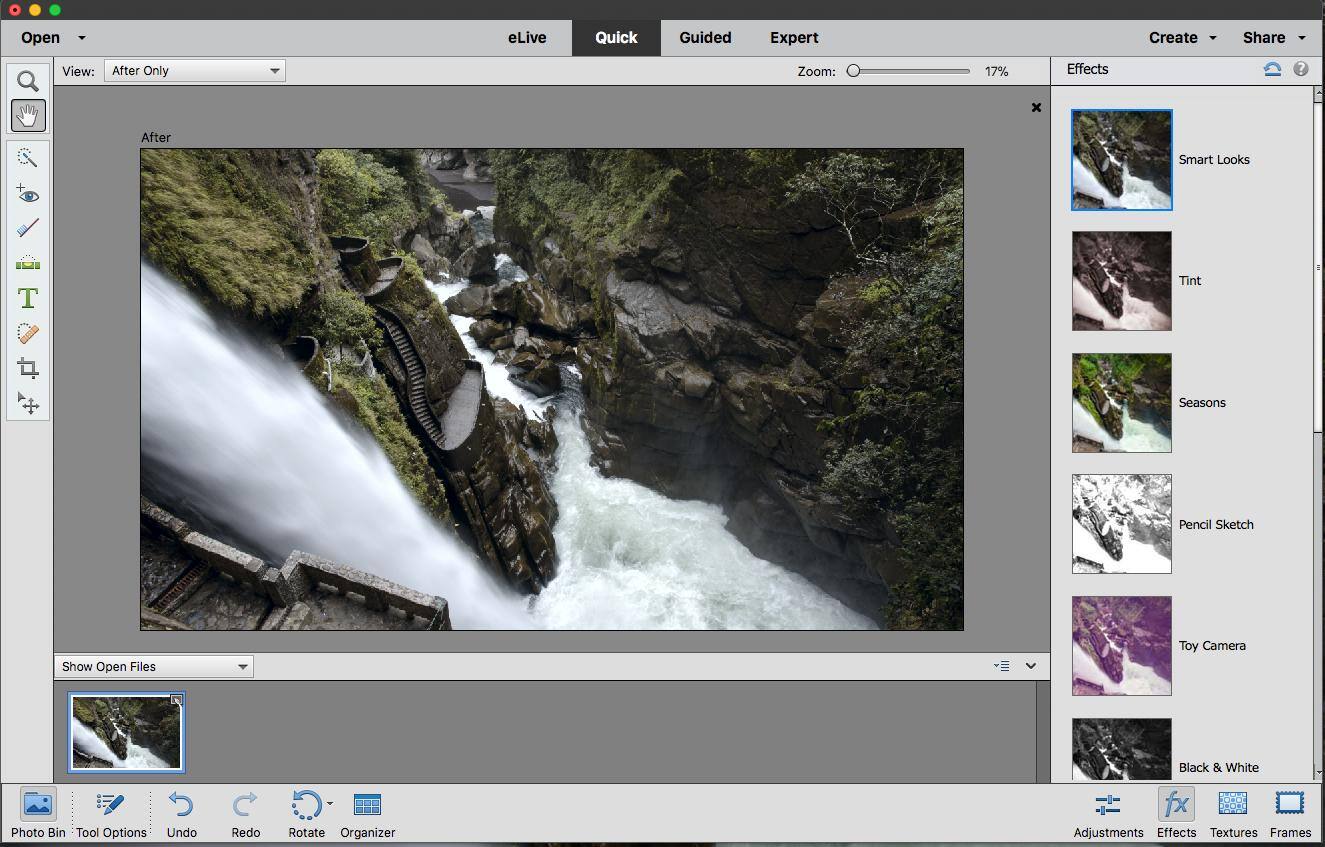Show the Adjustments panel
Image resolution: width=1325 pixels, height=847 pixels.
(1108, 813)
